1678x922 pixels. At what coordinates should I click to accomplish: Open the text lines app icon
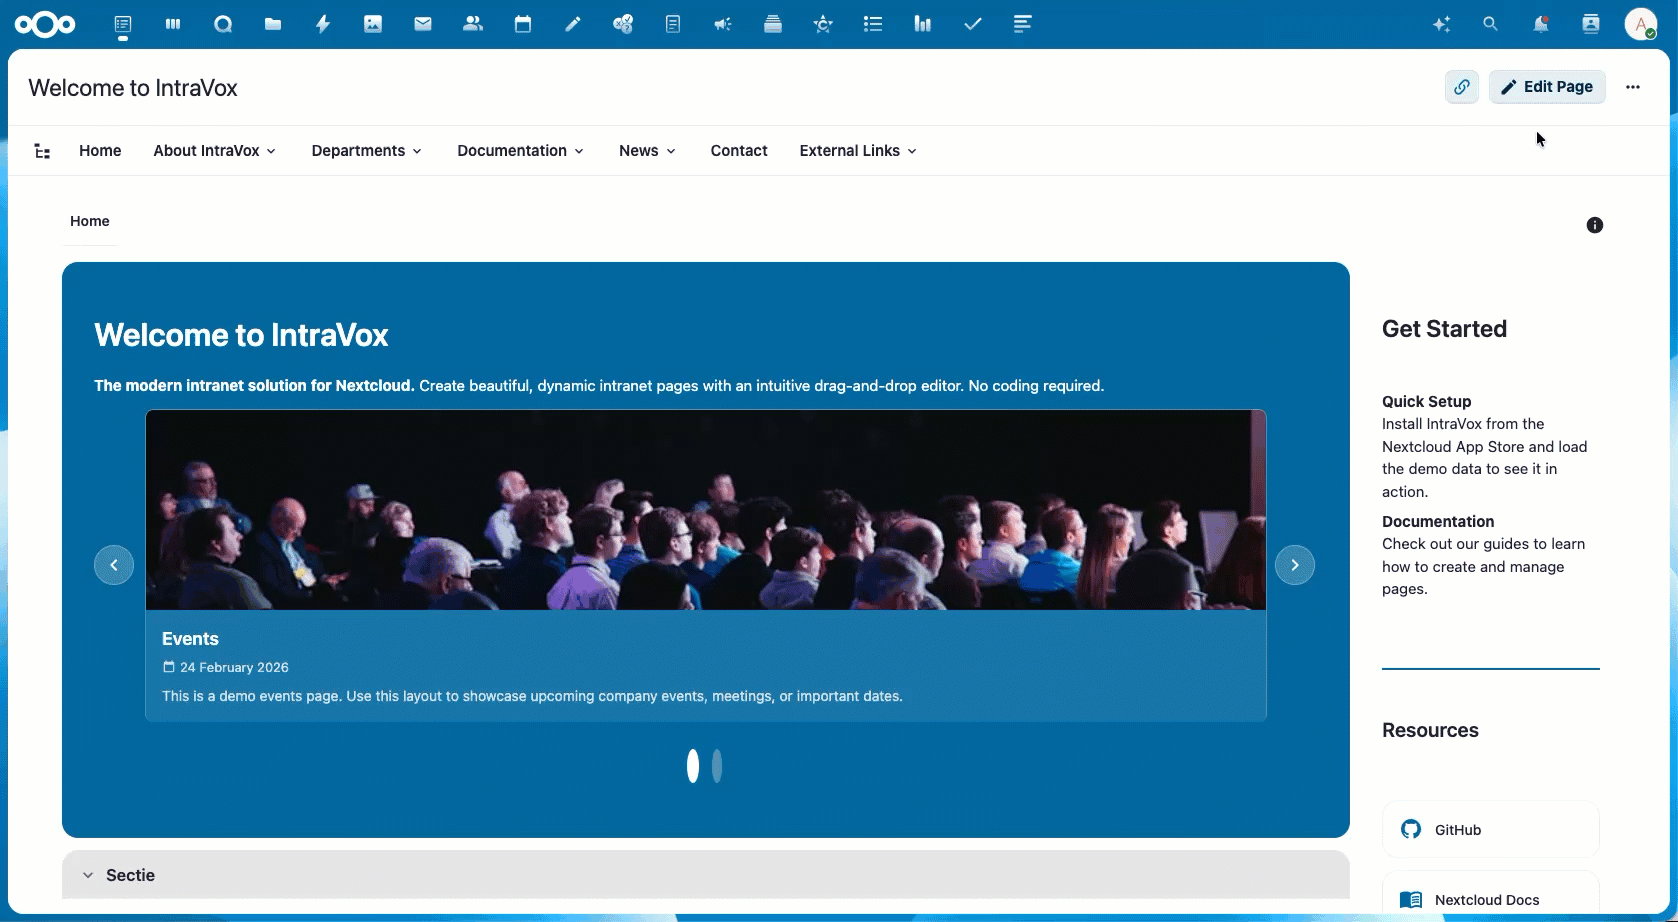[1023, 24]
